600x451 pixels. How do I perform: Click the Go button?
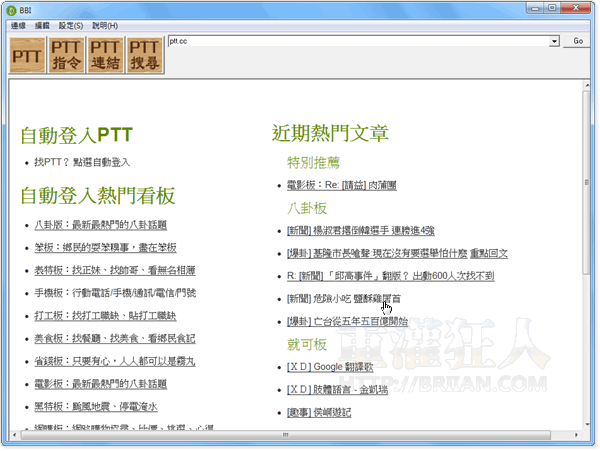(578, 41)
